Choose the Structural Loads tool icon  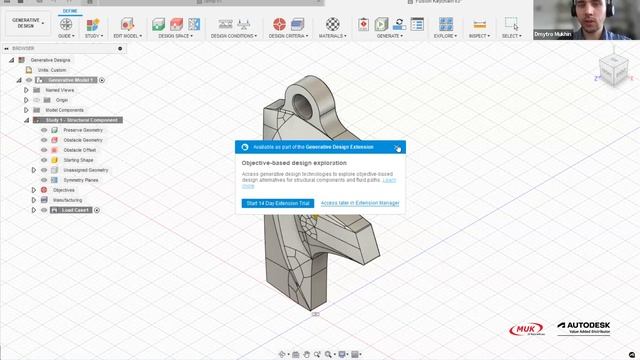[244, 24]
